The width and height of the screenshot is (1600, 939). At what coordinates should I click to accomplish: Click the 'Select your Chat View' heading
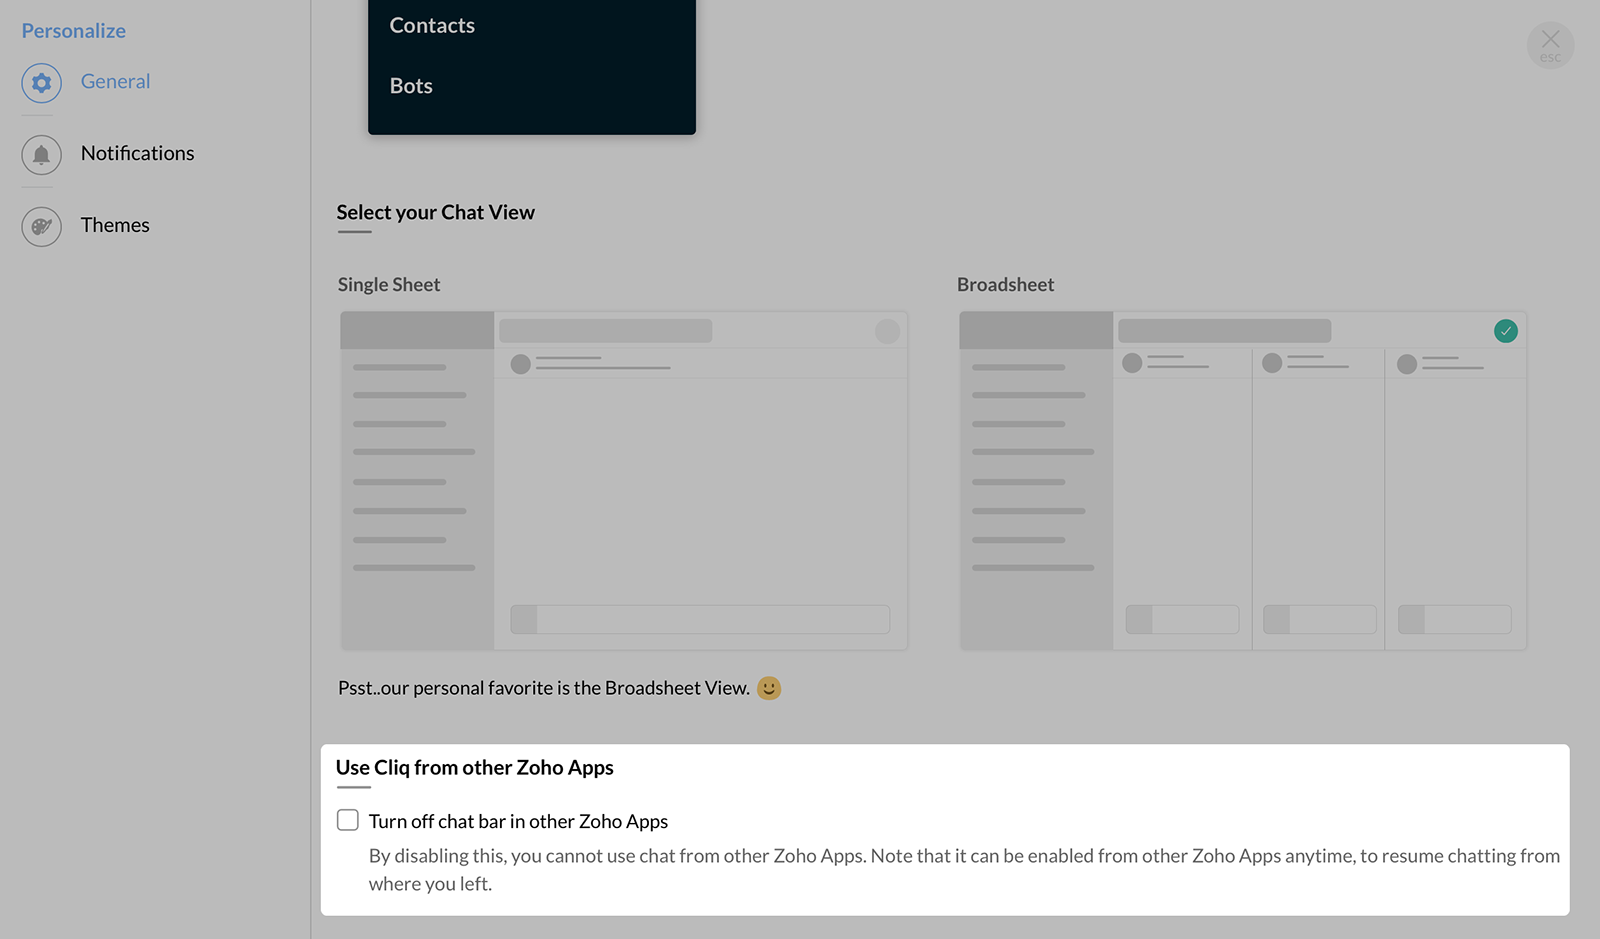click(x=435, y=212)
